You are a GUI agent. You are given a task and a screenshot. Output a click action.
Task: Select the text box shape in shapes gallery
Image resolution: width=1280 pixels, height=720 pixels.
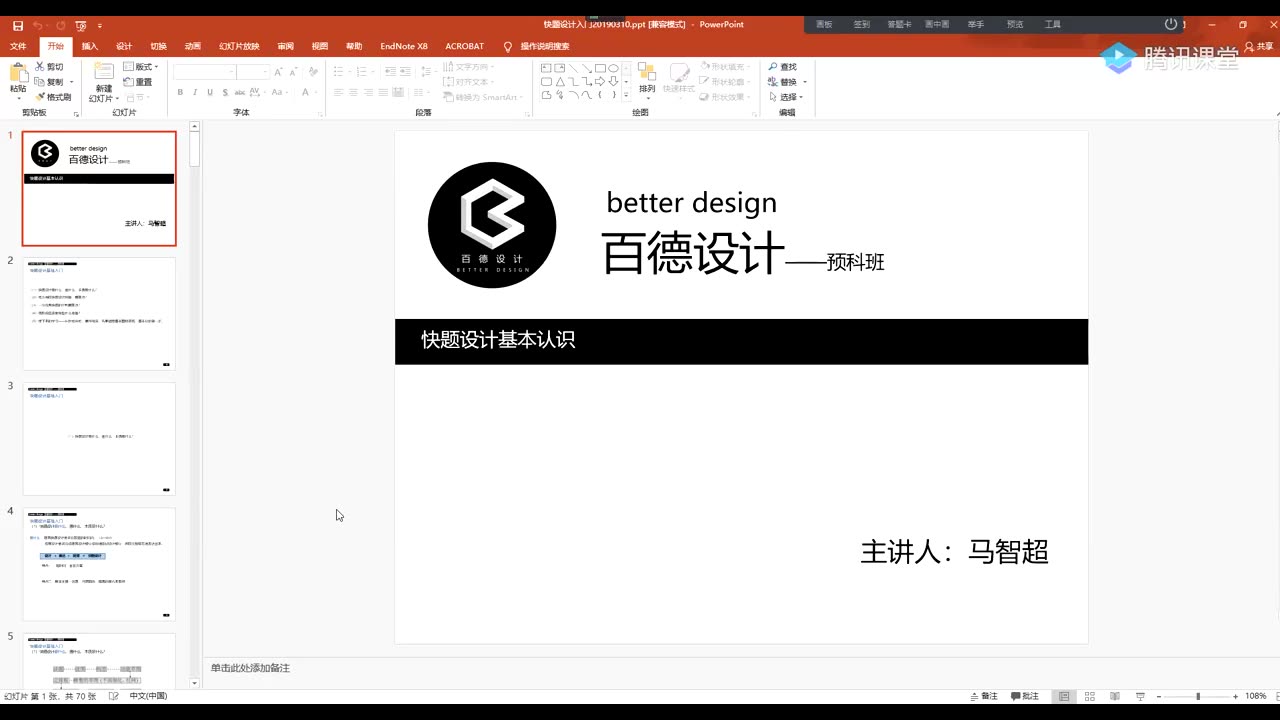pos(547,69)
